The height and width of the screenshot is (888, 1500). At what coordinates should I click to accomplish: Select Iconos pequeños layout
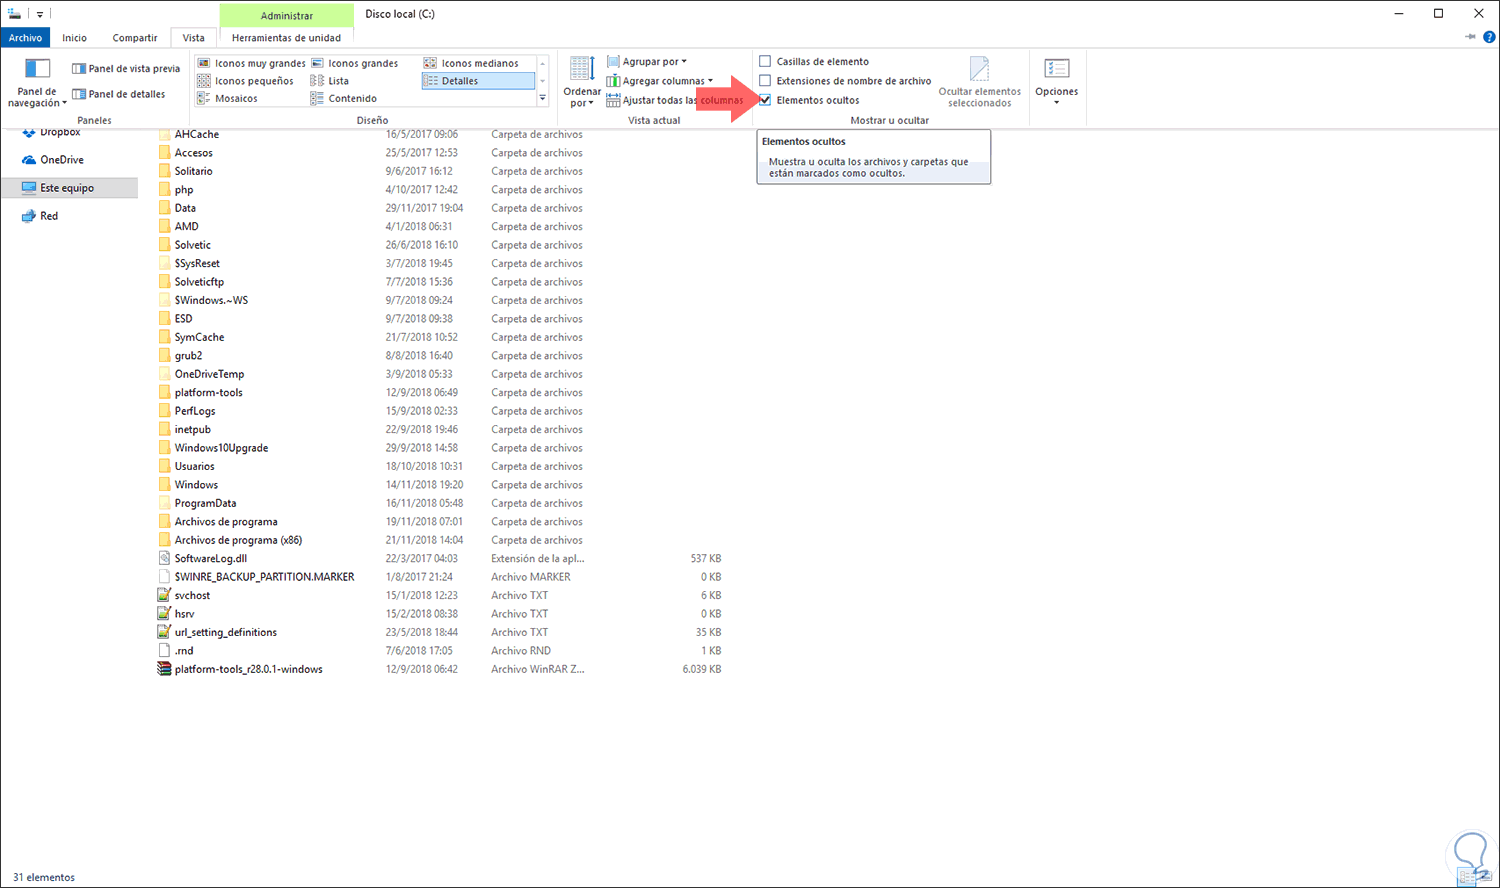pos(245,81)
